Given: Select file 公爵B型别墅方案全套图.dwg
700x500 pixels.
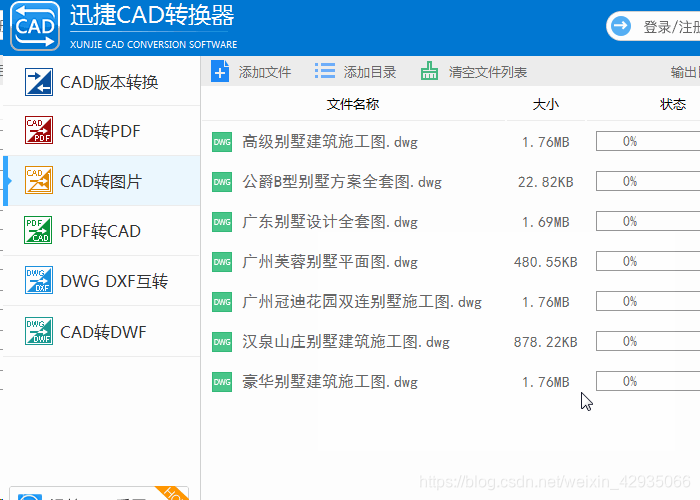Looking at the screenshot, I should tap(342, 182).
